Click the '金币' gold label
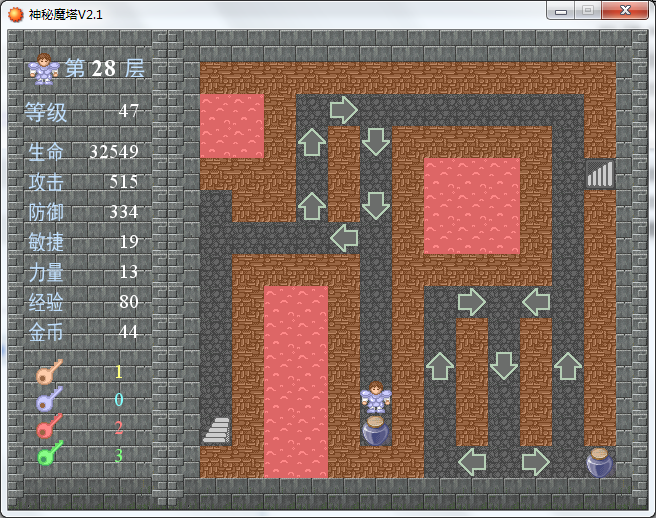This screenshot has height=518, width=656. point(46,332)
